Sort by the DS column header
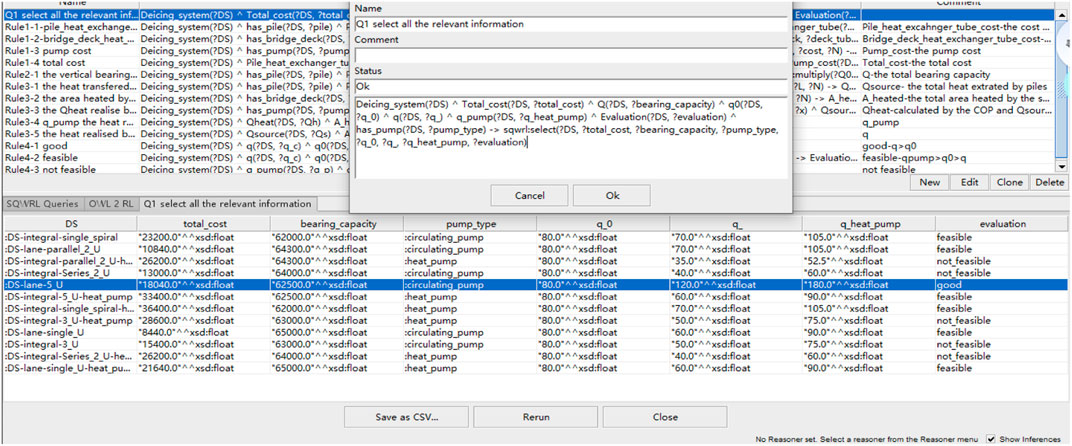Viewport: 1072px width, 446px height. (x=70, y=224)
